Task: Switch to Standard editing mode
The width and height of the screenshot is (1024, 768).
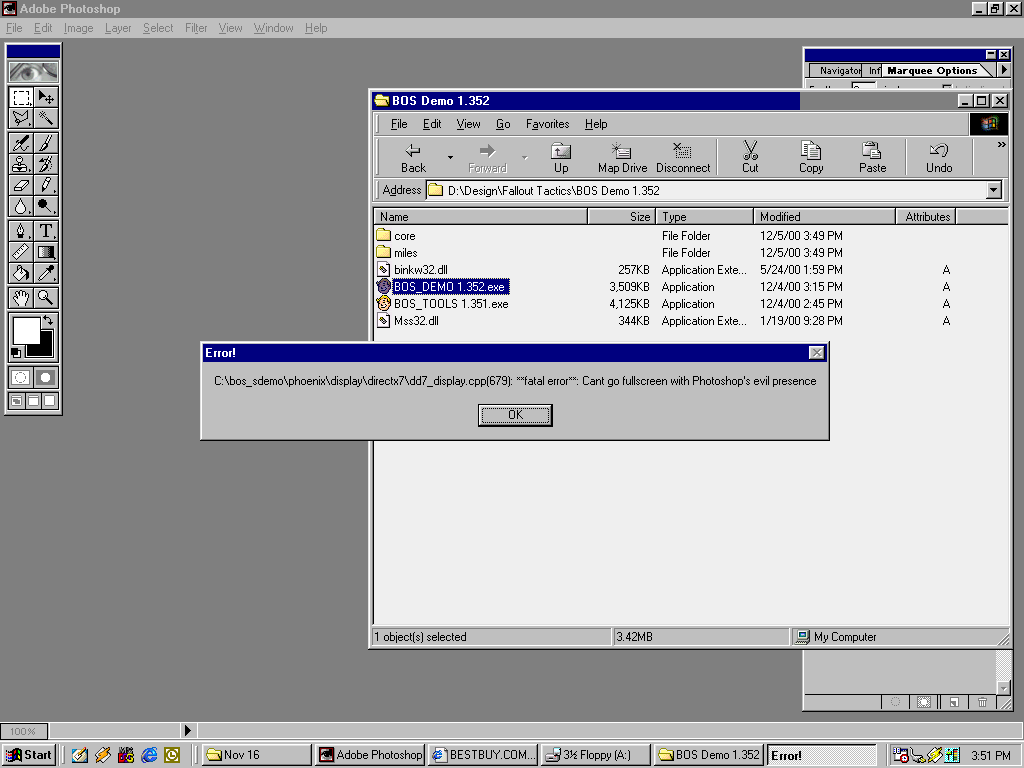Action: (x=21, y=377)
